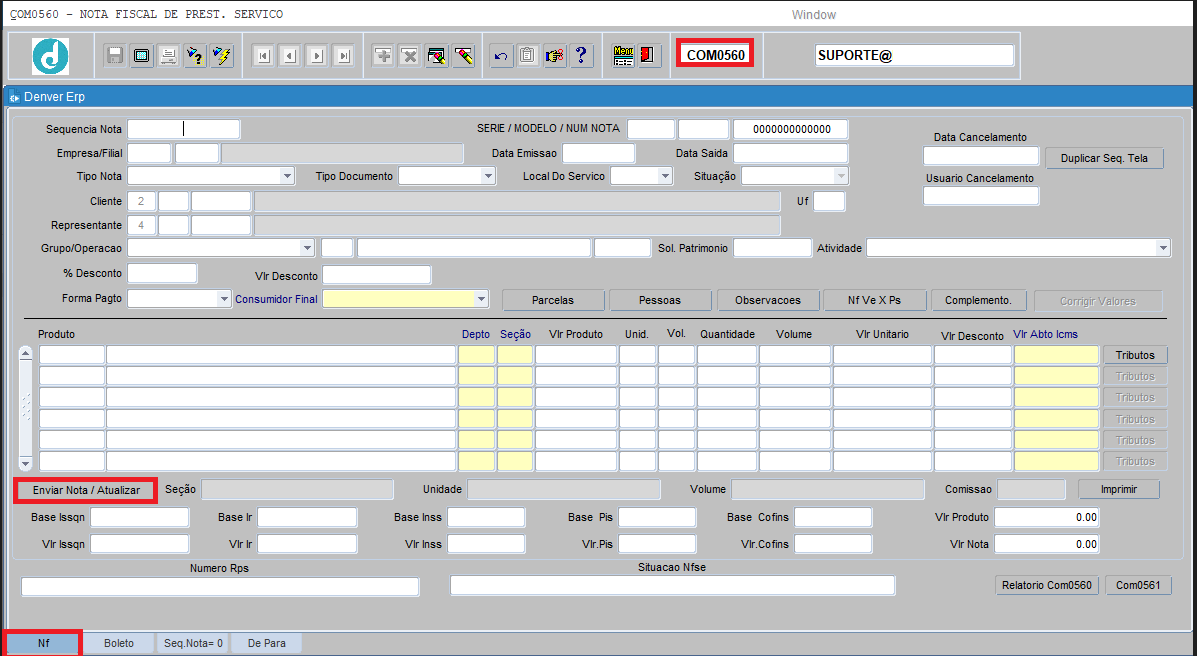Click the product grid scrollbar down arrow
Screen dimensions: 1197x656
coord(25,463)
